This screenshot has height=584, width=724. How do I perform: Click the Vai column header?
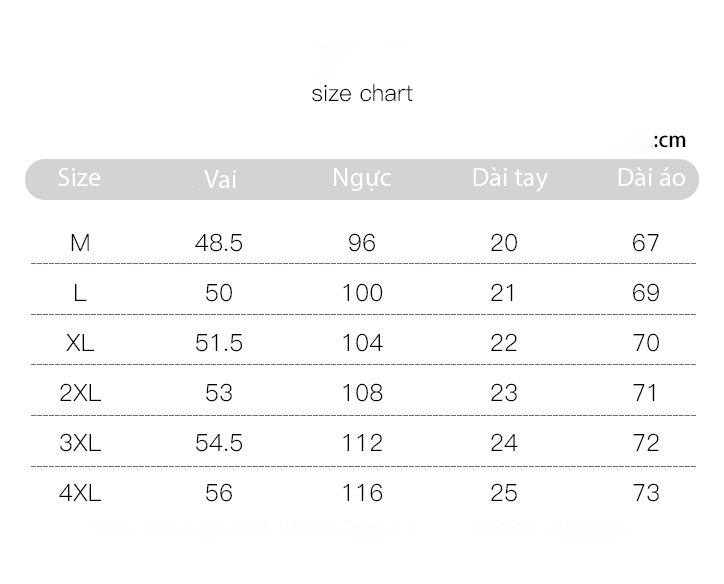220,180
